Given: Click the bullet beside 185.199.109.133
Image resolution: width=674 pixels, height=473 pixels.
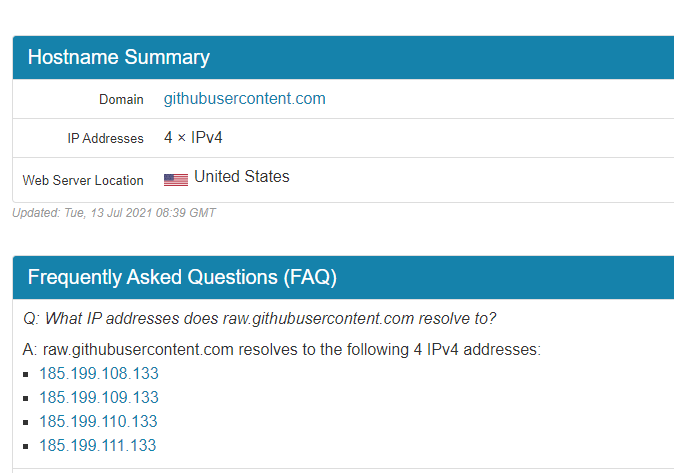Looking at the screenshot, I should pos(27,399).
